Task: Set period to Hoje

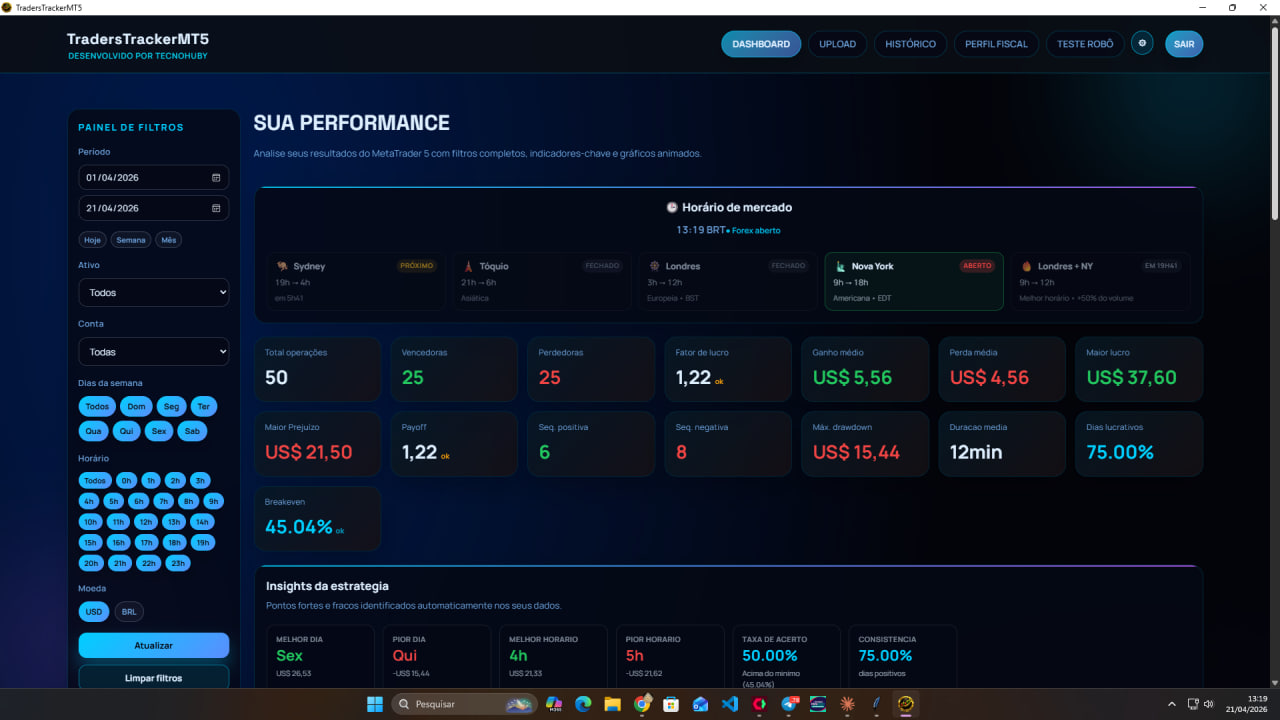Action: [93, 240]
